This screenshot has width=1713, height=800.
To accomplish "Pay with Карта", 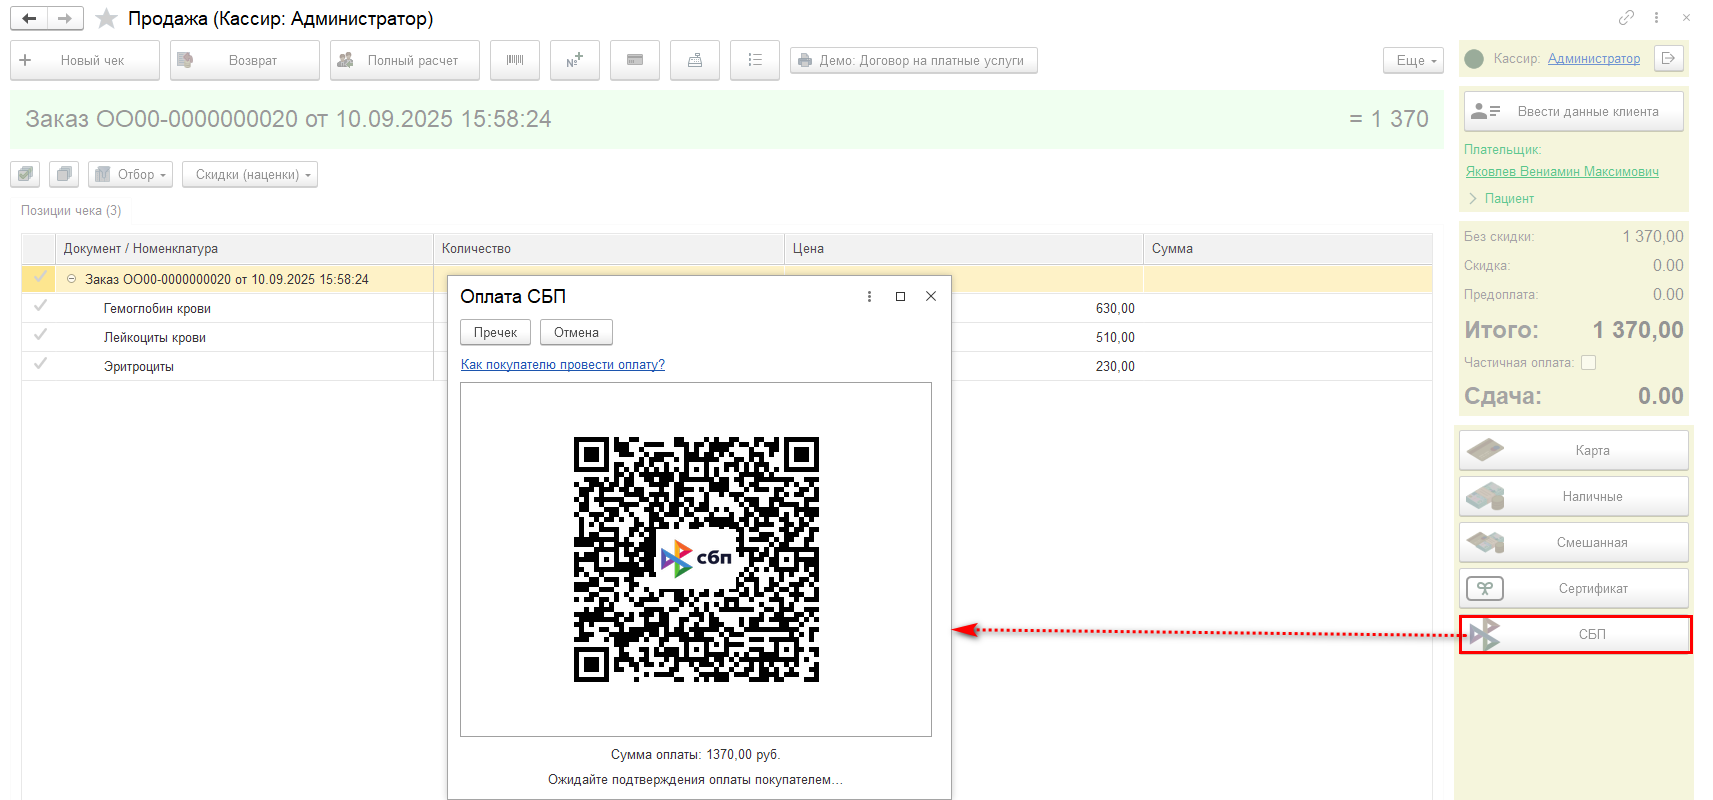I will [x=1574, y=450].
